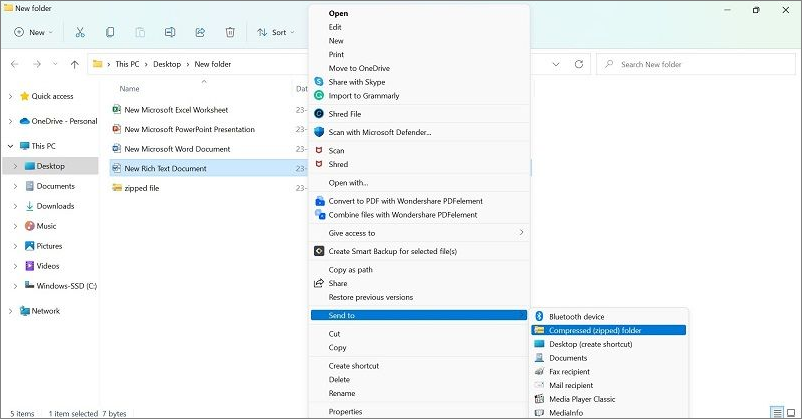The image size is (802, 419).
Task: Select Bluetooth device in Send to submenu
Action: pos(576,317)
